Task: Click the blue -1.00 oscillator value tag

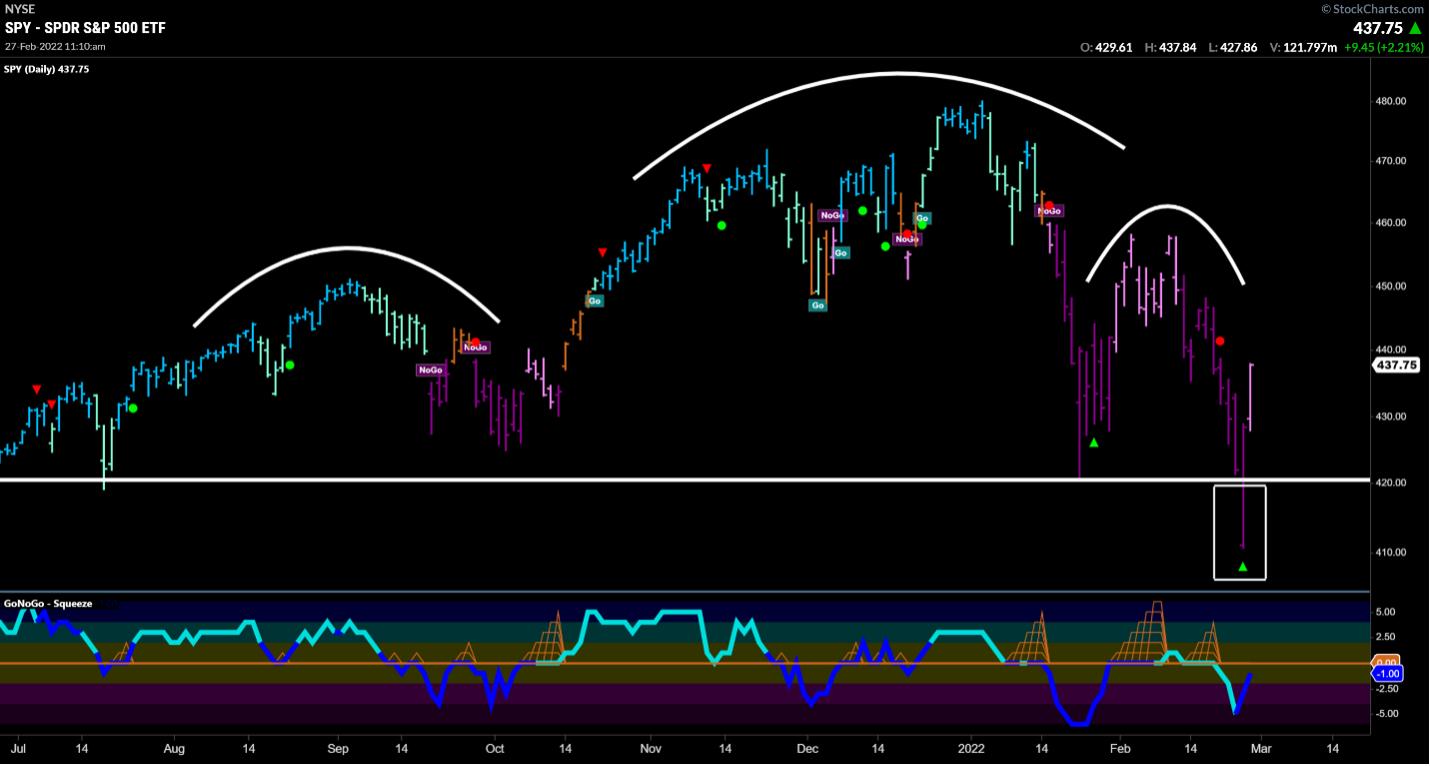Action: point(1387,673)
